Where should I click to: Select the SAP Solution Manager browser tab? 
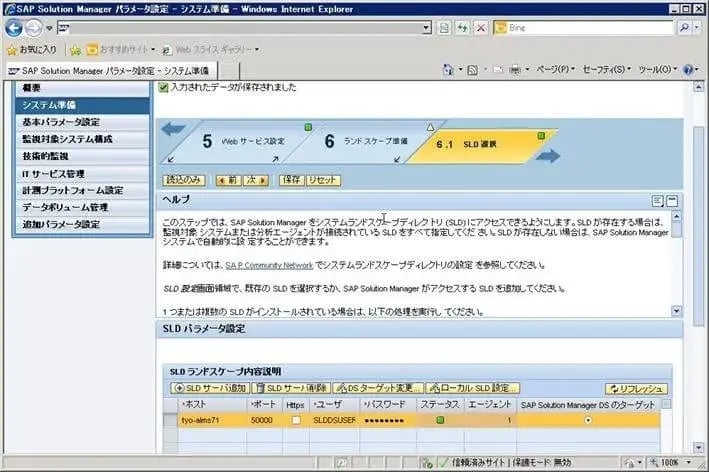[111, 71]
